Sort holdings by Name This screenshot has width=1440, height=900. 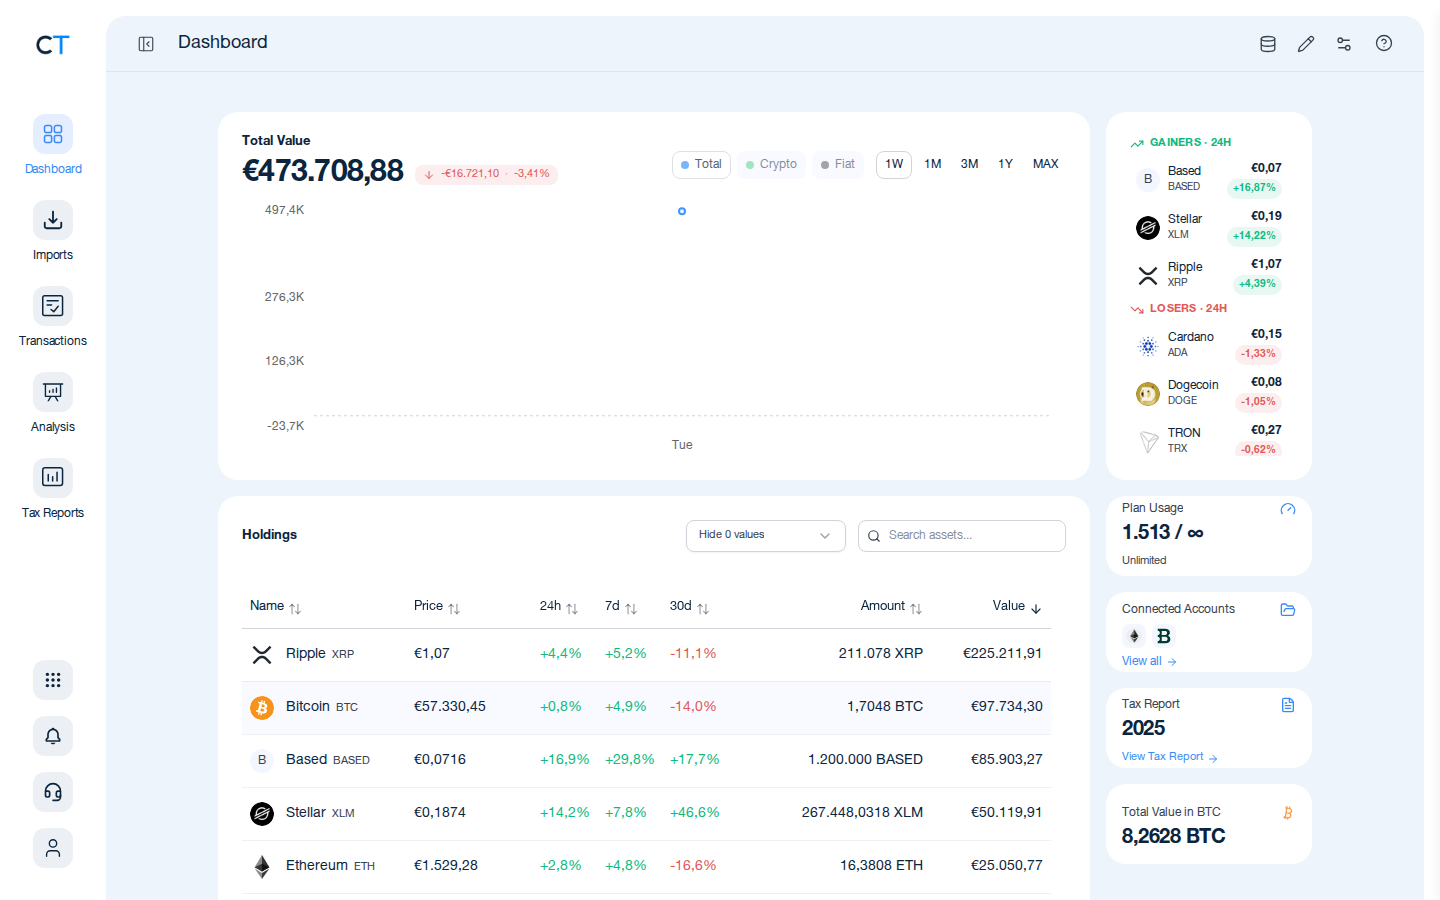coord(275,607)
